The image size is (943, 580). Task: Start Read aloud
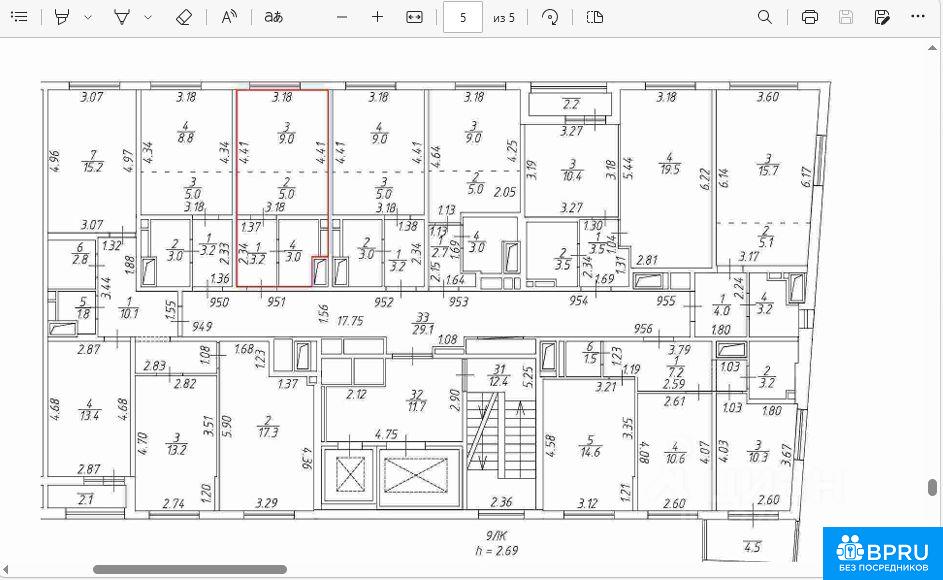pyautogui.click(x=229, y=17)
